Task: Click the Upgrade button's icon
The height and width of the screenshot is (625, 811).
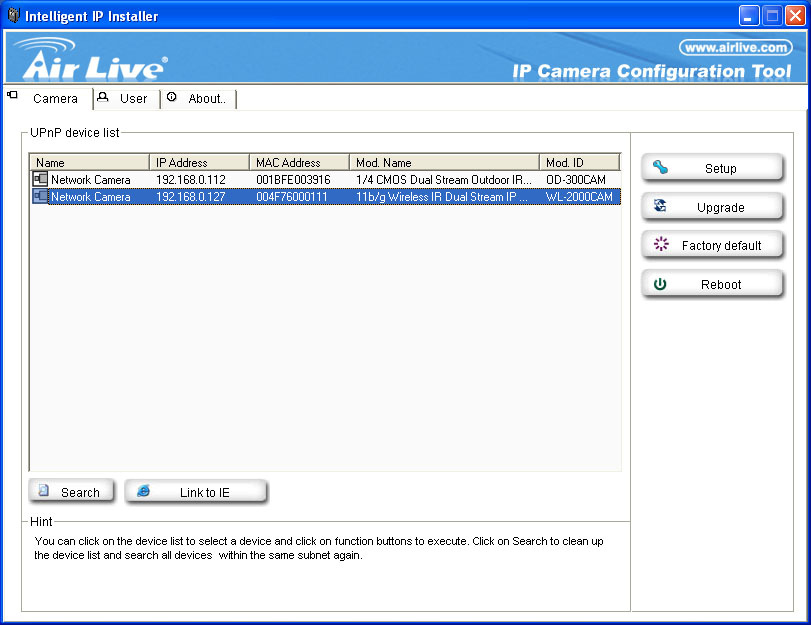Action: 660,206
